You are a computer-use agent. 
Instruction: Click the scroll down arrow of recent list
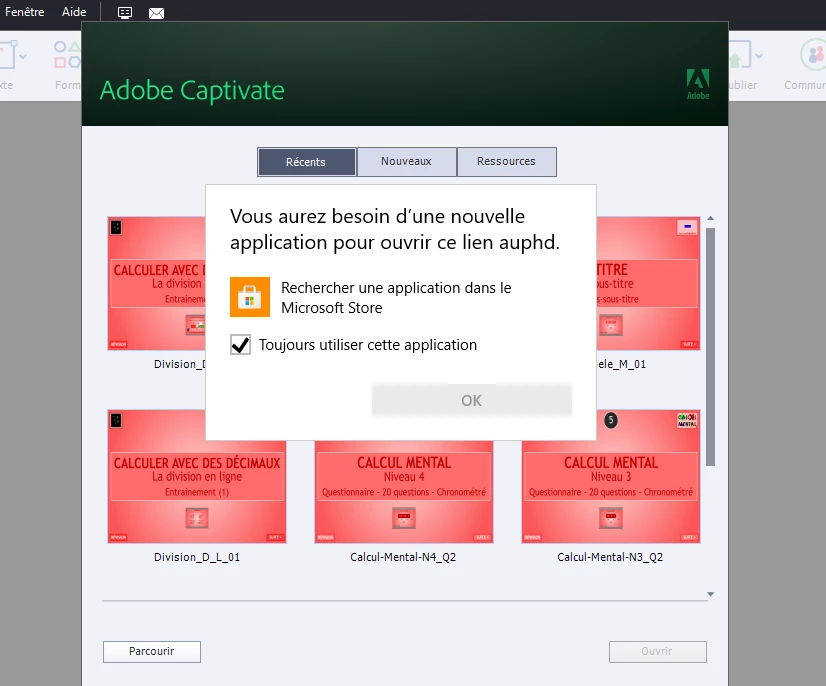(x=711, y=594)
